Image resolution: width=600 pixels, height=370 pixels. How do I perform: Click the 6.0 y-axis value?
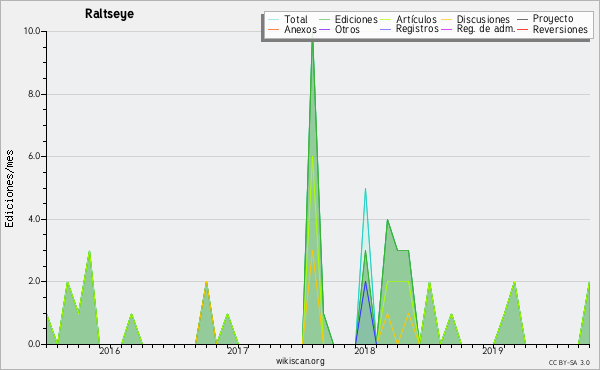pos(34,156)
